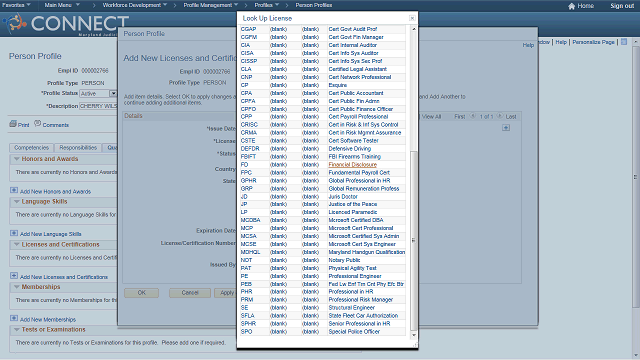Select FBI Firearms Training license
Screen dimensions: 640x360
354,156
